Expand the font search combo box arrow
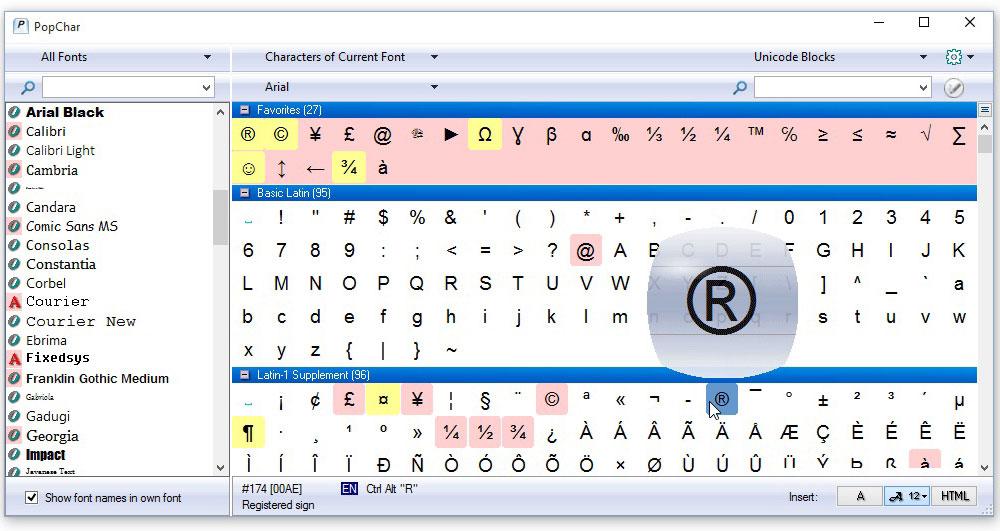Viewport: 1000px width, 531px height. pos(207,87)
